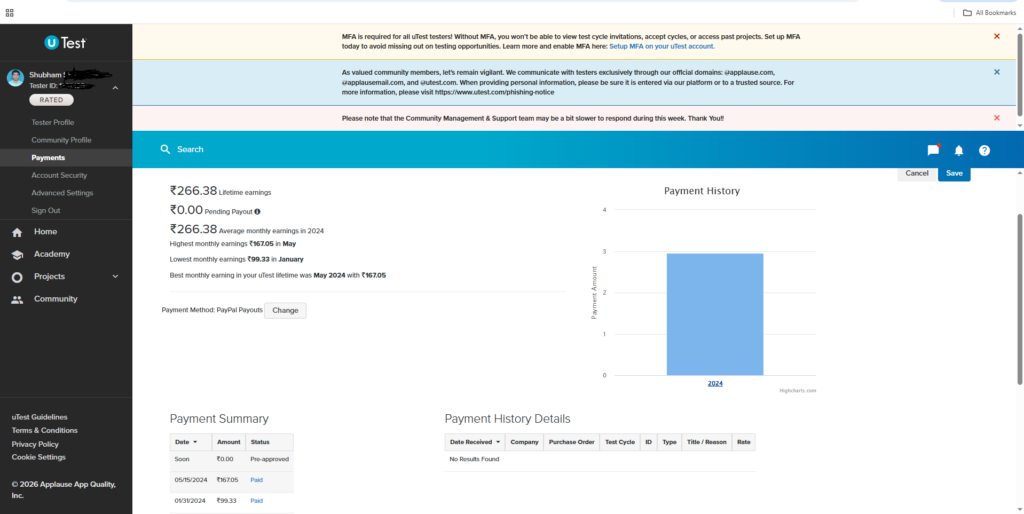Click the user avatar picture
The image size is (1024, 514).
click(16, 78)
